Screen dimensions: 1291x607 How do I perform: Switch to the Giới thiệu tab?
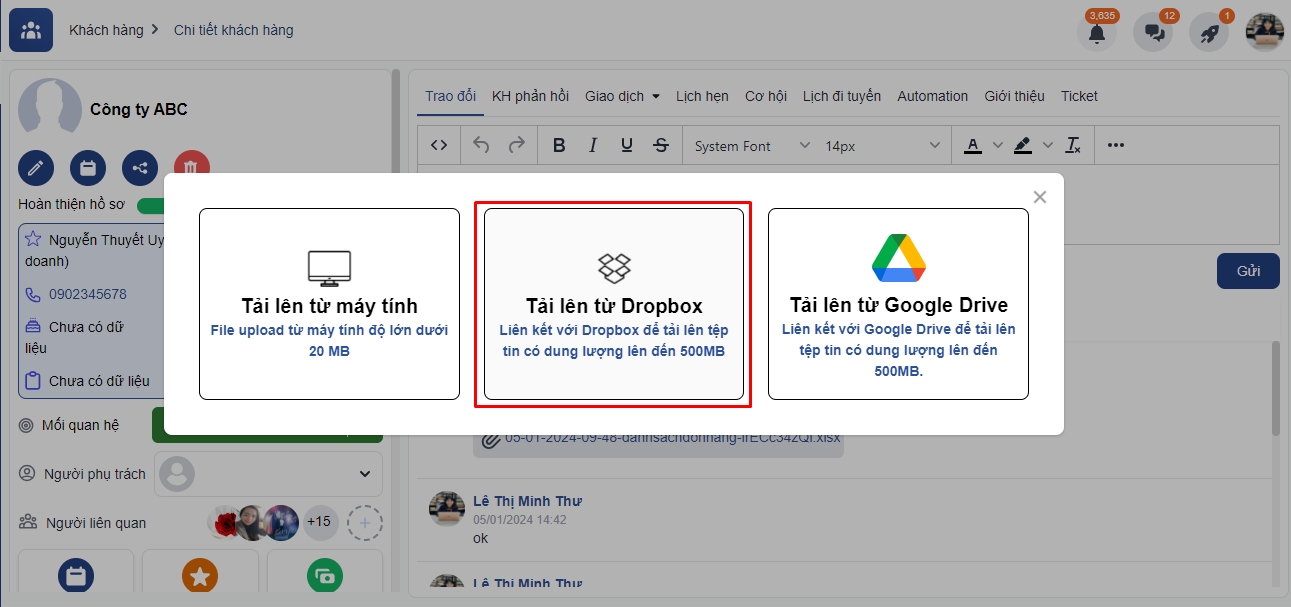click(1014, 96)
